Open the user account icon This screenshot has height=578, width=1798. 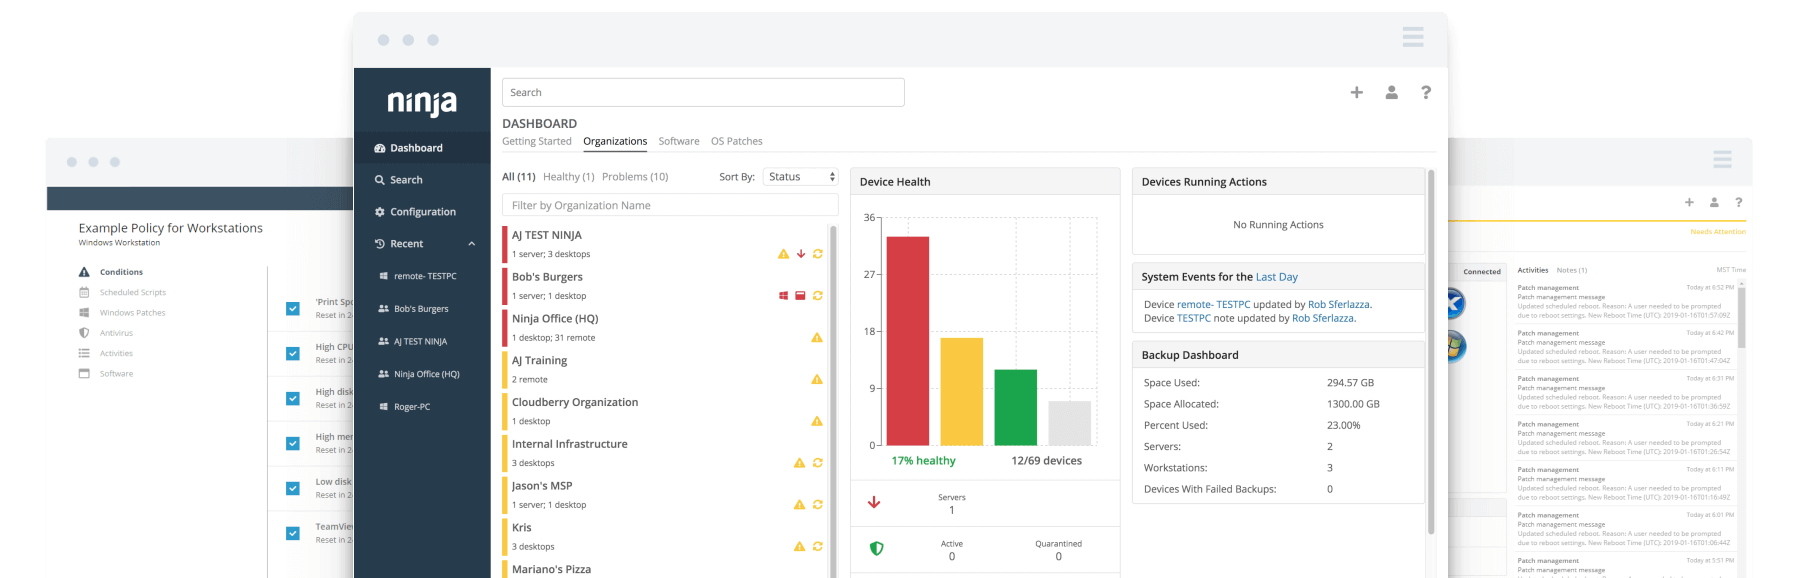[x=1391, y=92]
